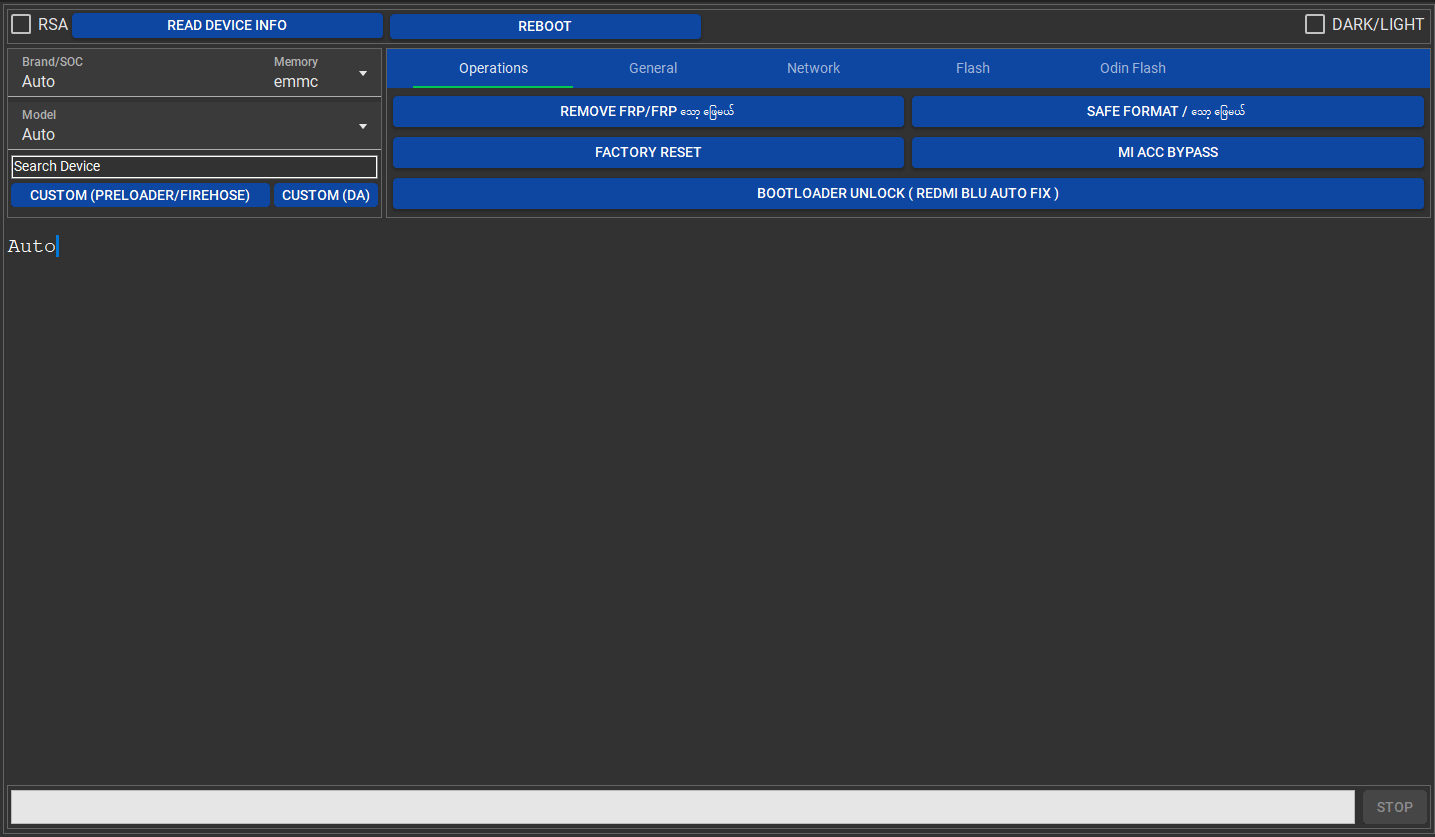Switch to the Flash tab
This screenshot has width=1435, height=837.
pos(972,68)
